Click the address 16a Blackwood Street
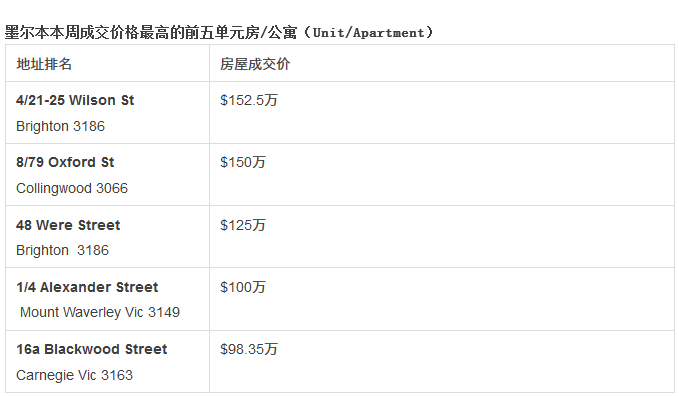Viewport: 679px width, 396px height. [x=91, y=349]
